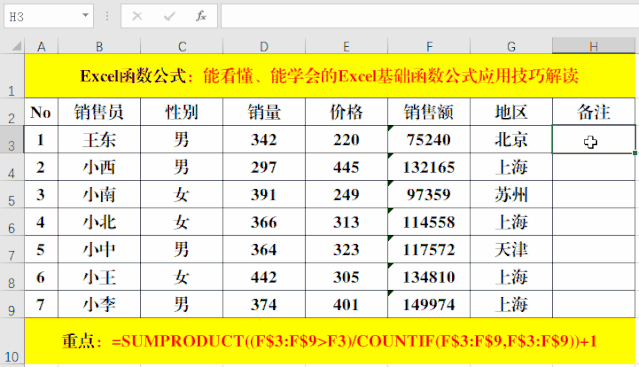
Task: Open the Insert Function fx dialog
Action: pos(201,16)
